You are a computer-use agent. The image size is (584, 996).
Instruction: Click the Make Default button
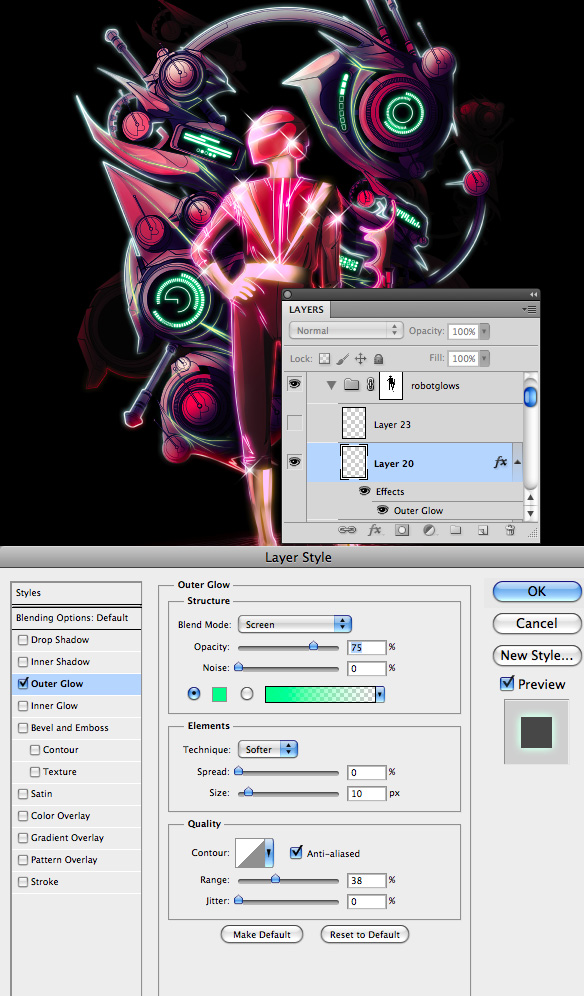tap(262, 934)
